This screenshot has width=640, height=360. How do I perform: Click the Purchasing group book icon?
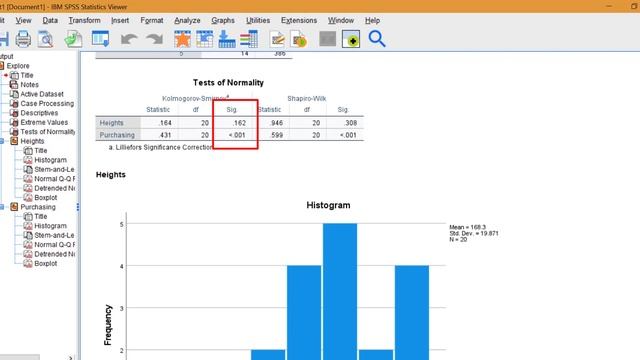pos(14,207)
